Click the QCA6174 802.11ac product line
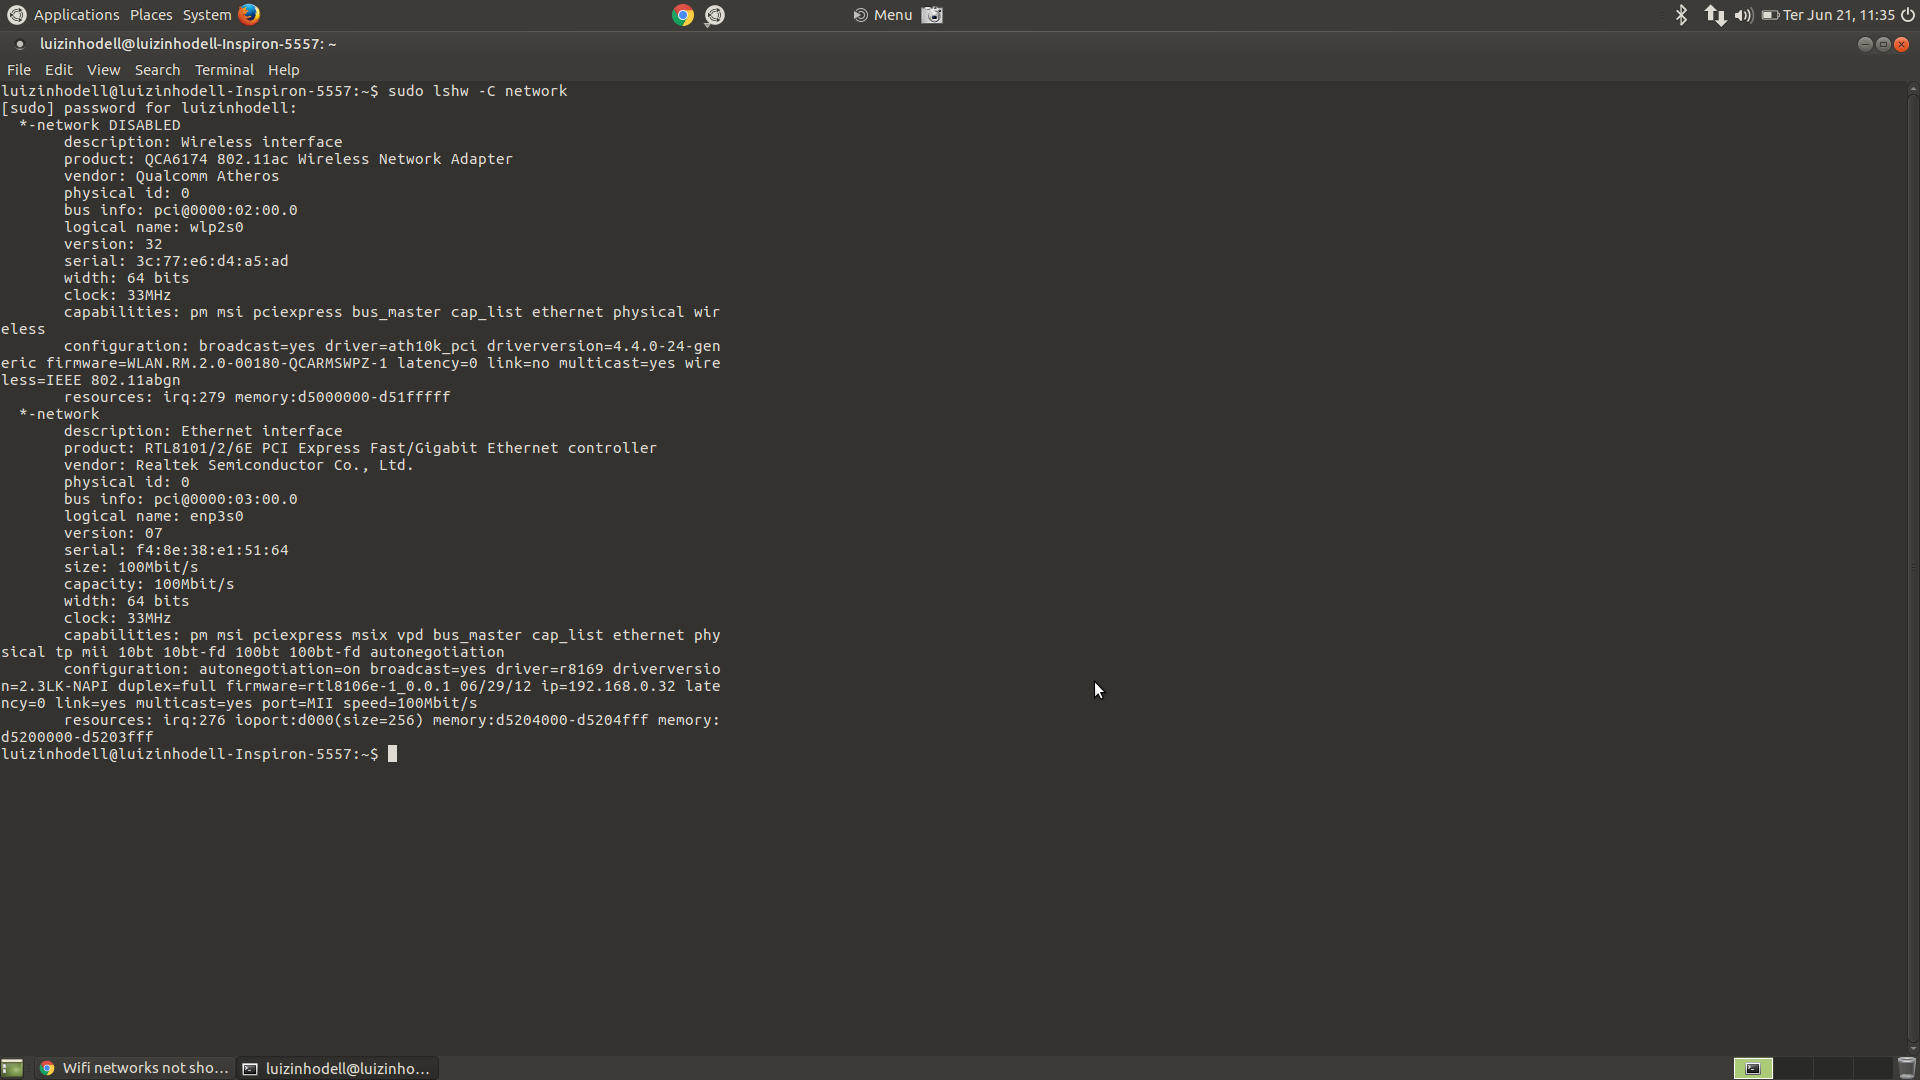The width and height of the screenshot is (1920, 1080). coord(288,159)
